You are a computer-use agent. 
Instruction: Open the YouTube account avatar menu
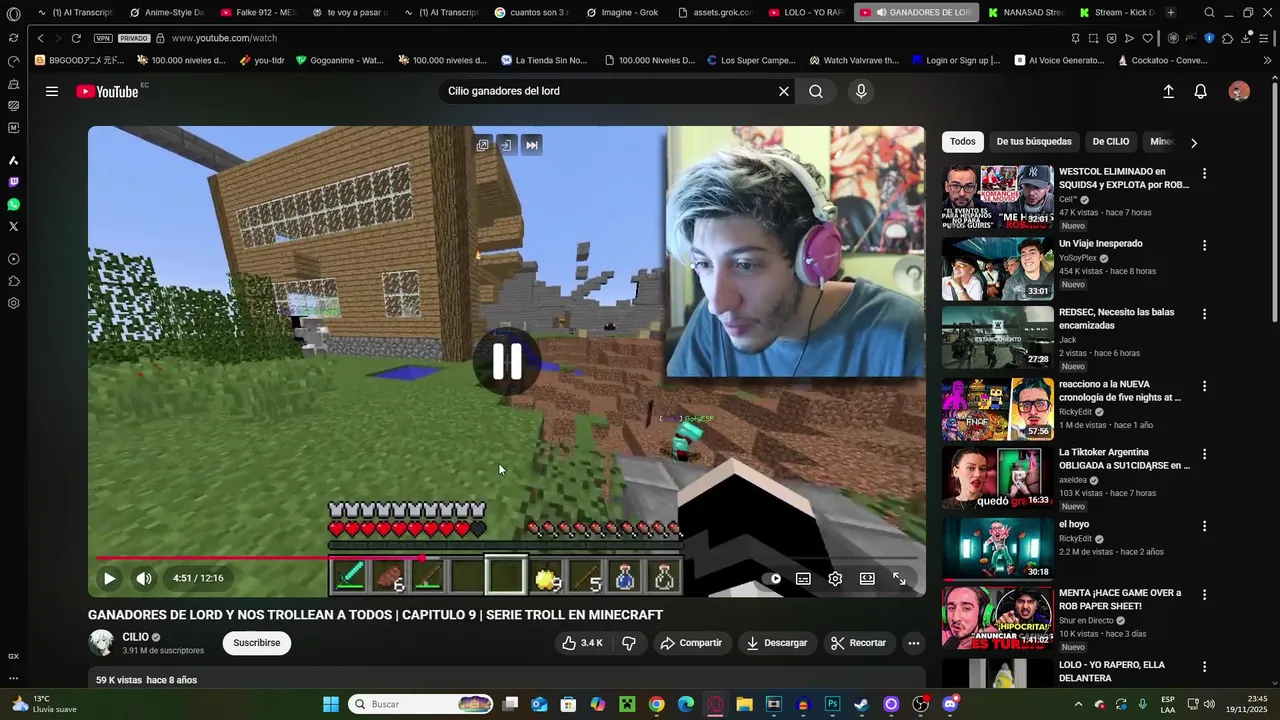click(1239, 91)
